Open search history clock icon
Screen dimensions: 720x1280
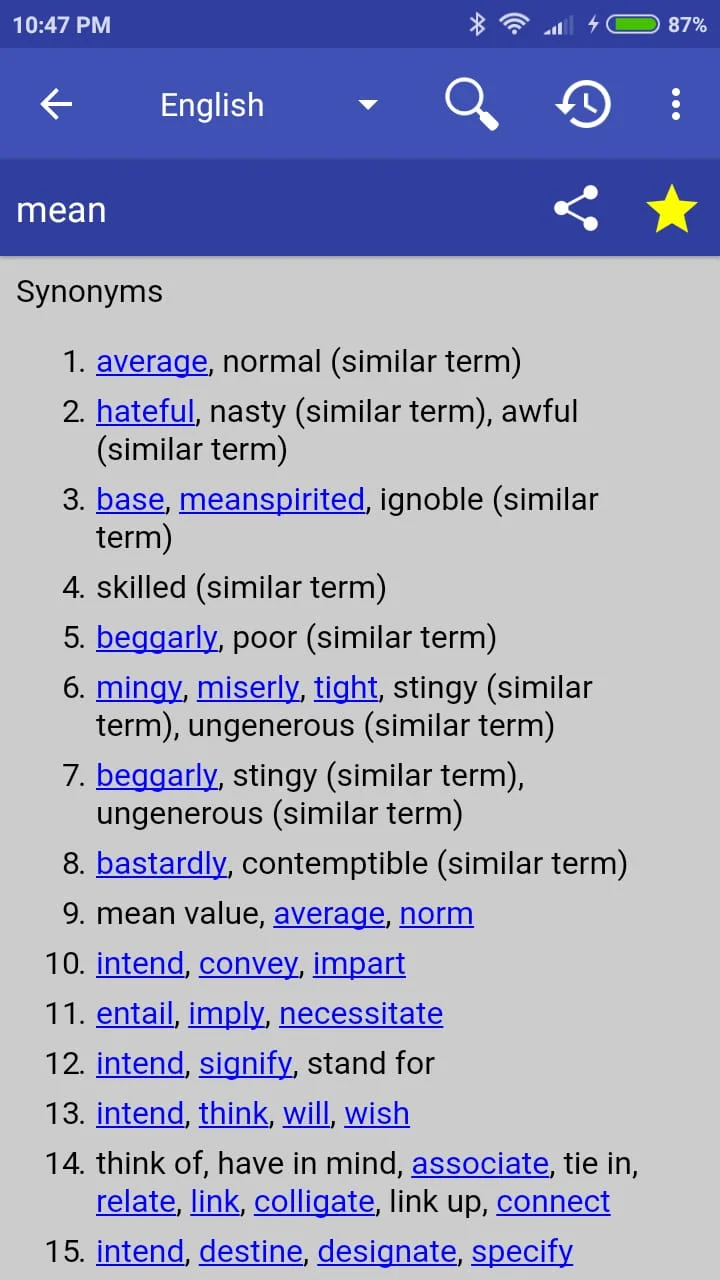point(583,103)
